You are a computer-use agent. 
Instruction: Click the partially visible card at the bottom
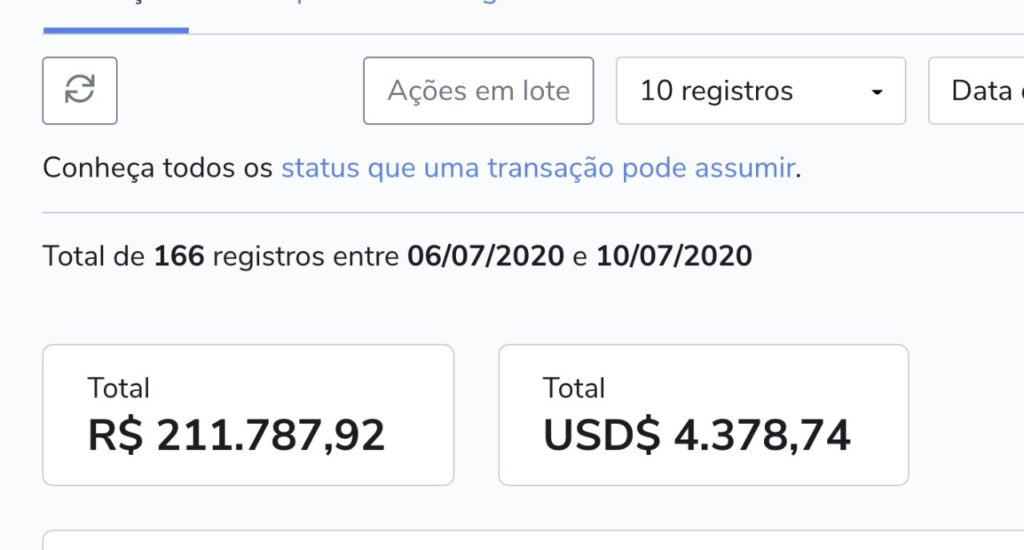coord(533,540)
